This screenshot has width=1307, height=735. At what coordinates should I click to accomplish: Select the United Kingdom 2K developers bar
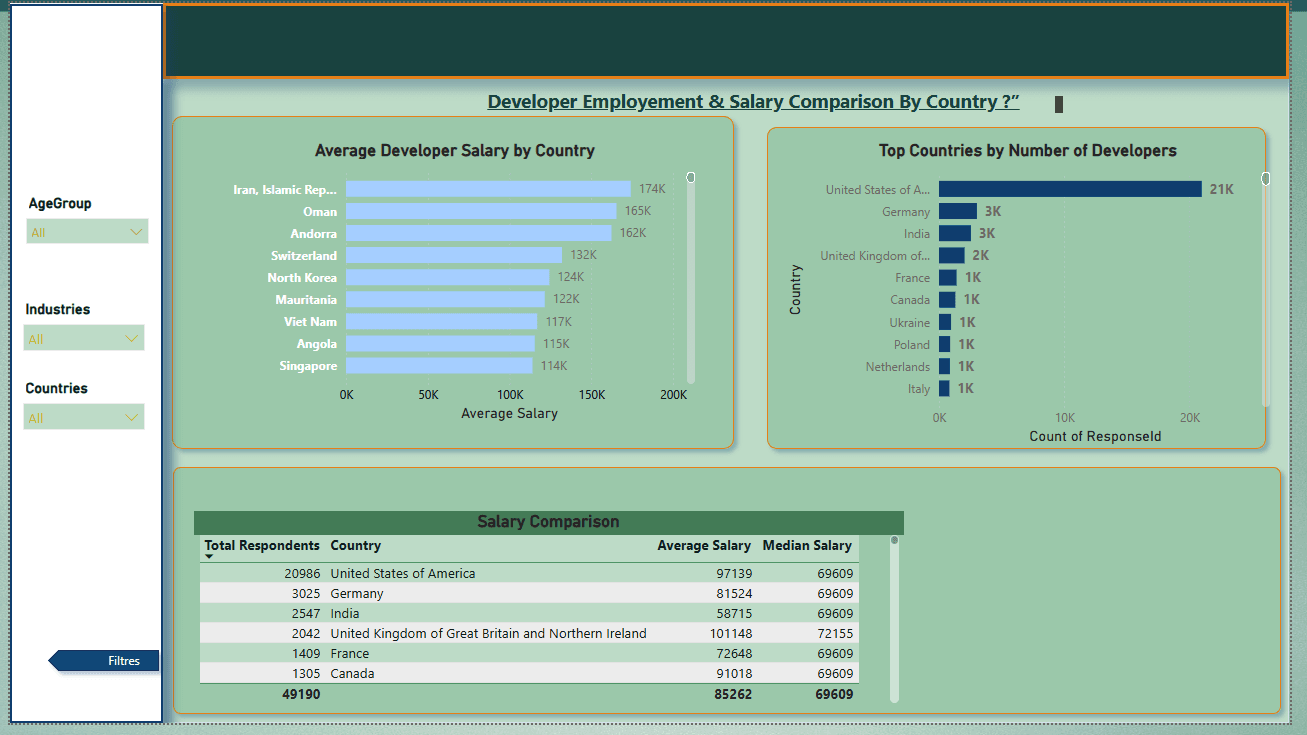click(952, 255)
